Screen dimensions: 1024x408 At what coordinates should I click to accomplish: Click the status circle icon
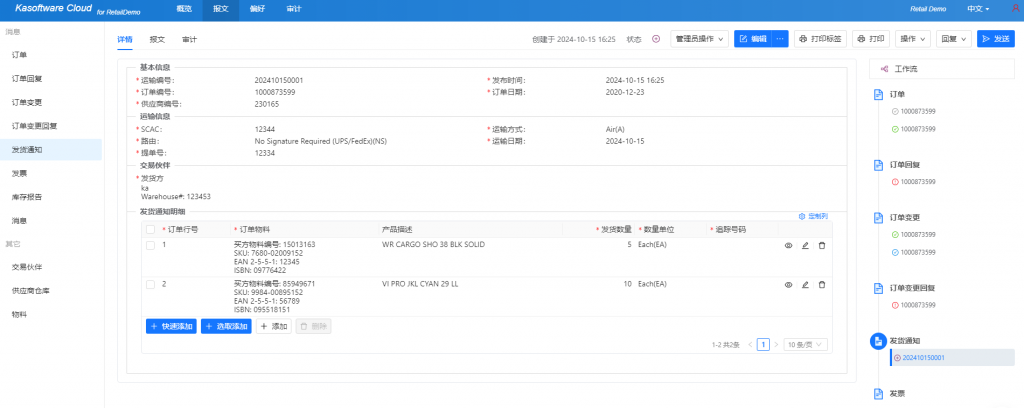pos(656,39)
